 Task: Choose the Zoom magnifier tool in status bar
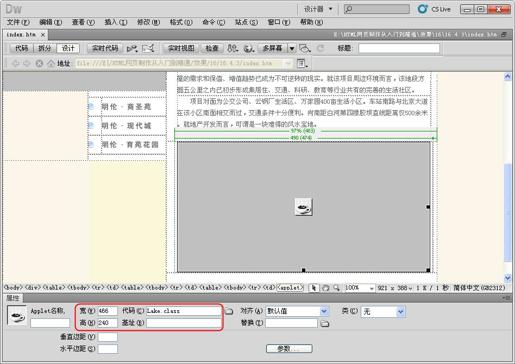[337, 288]
